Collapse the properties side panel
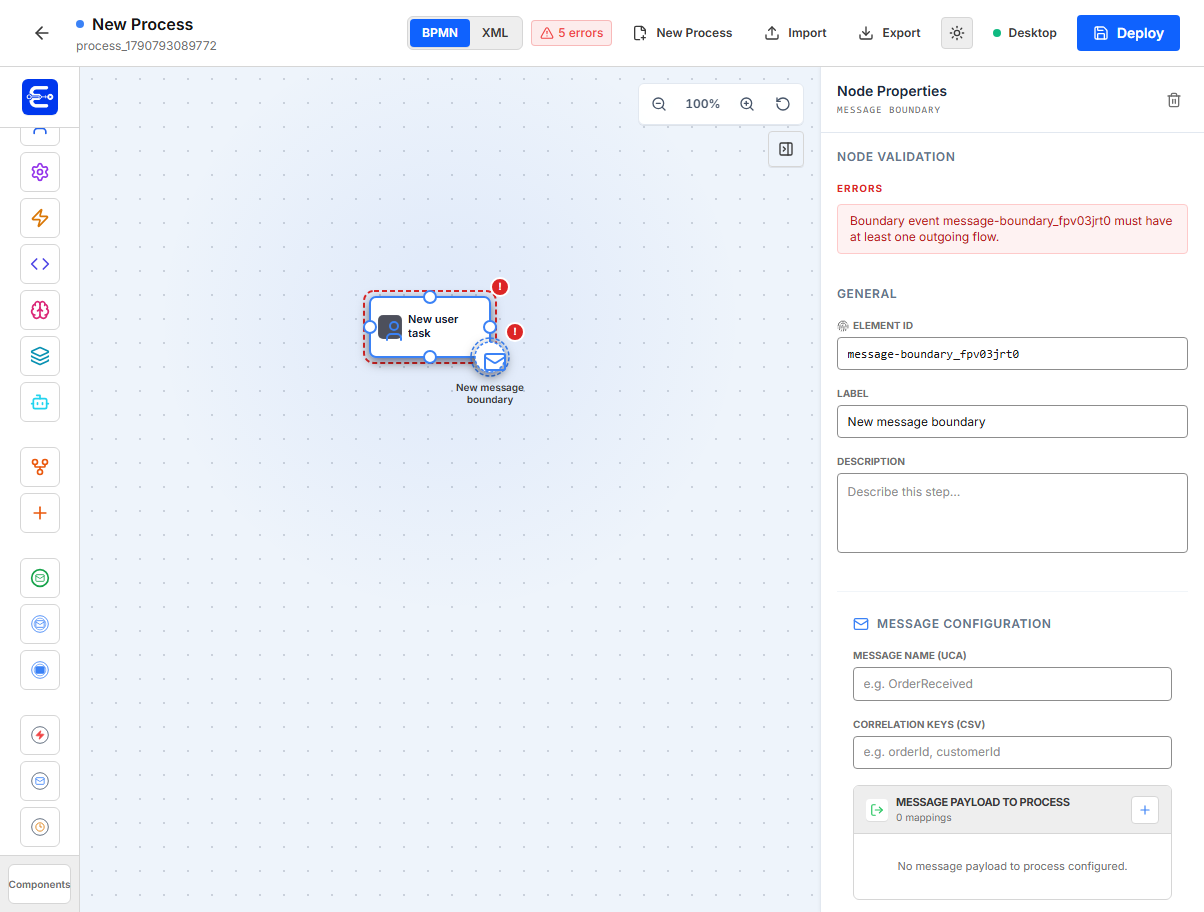 tap(786, 149)
